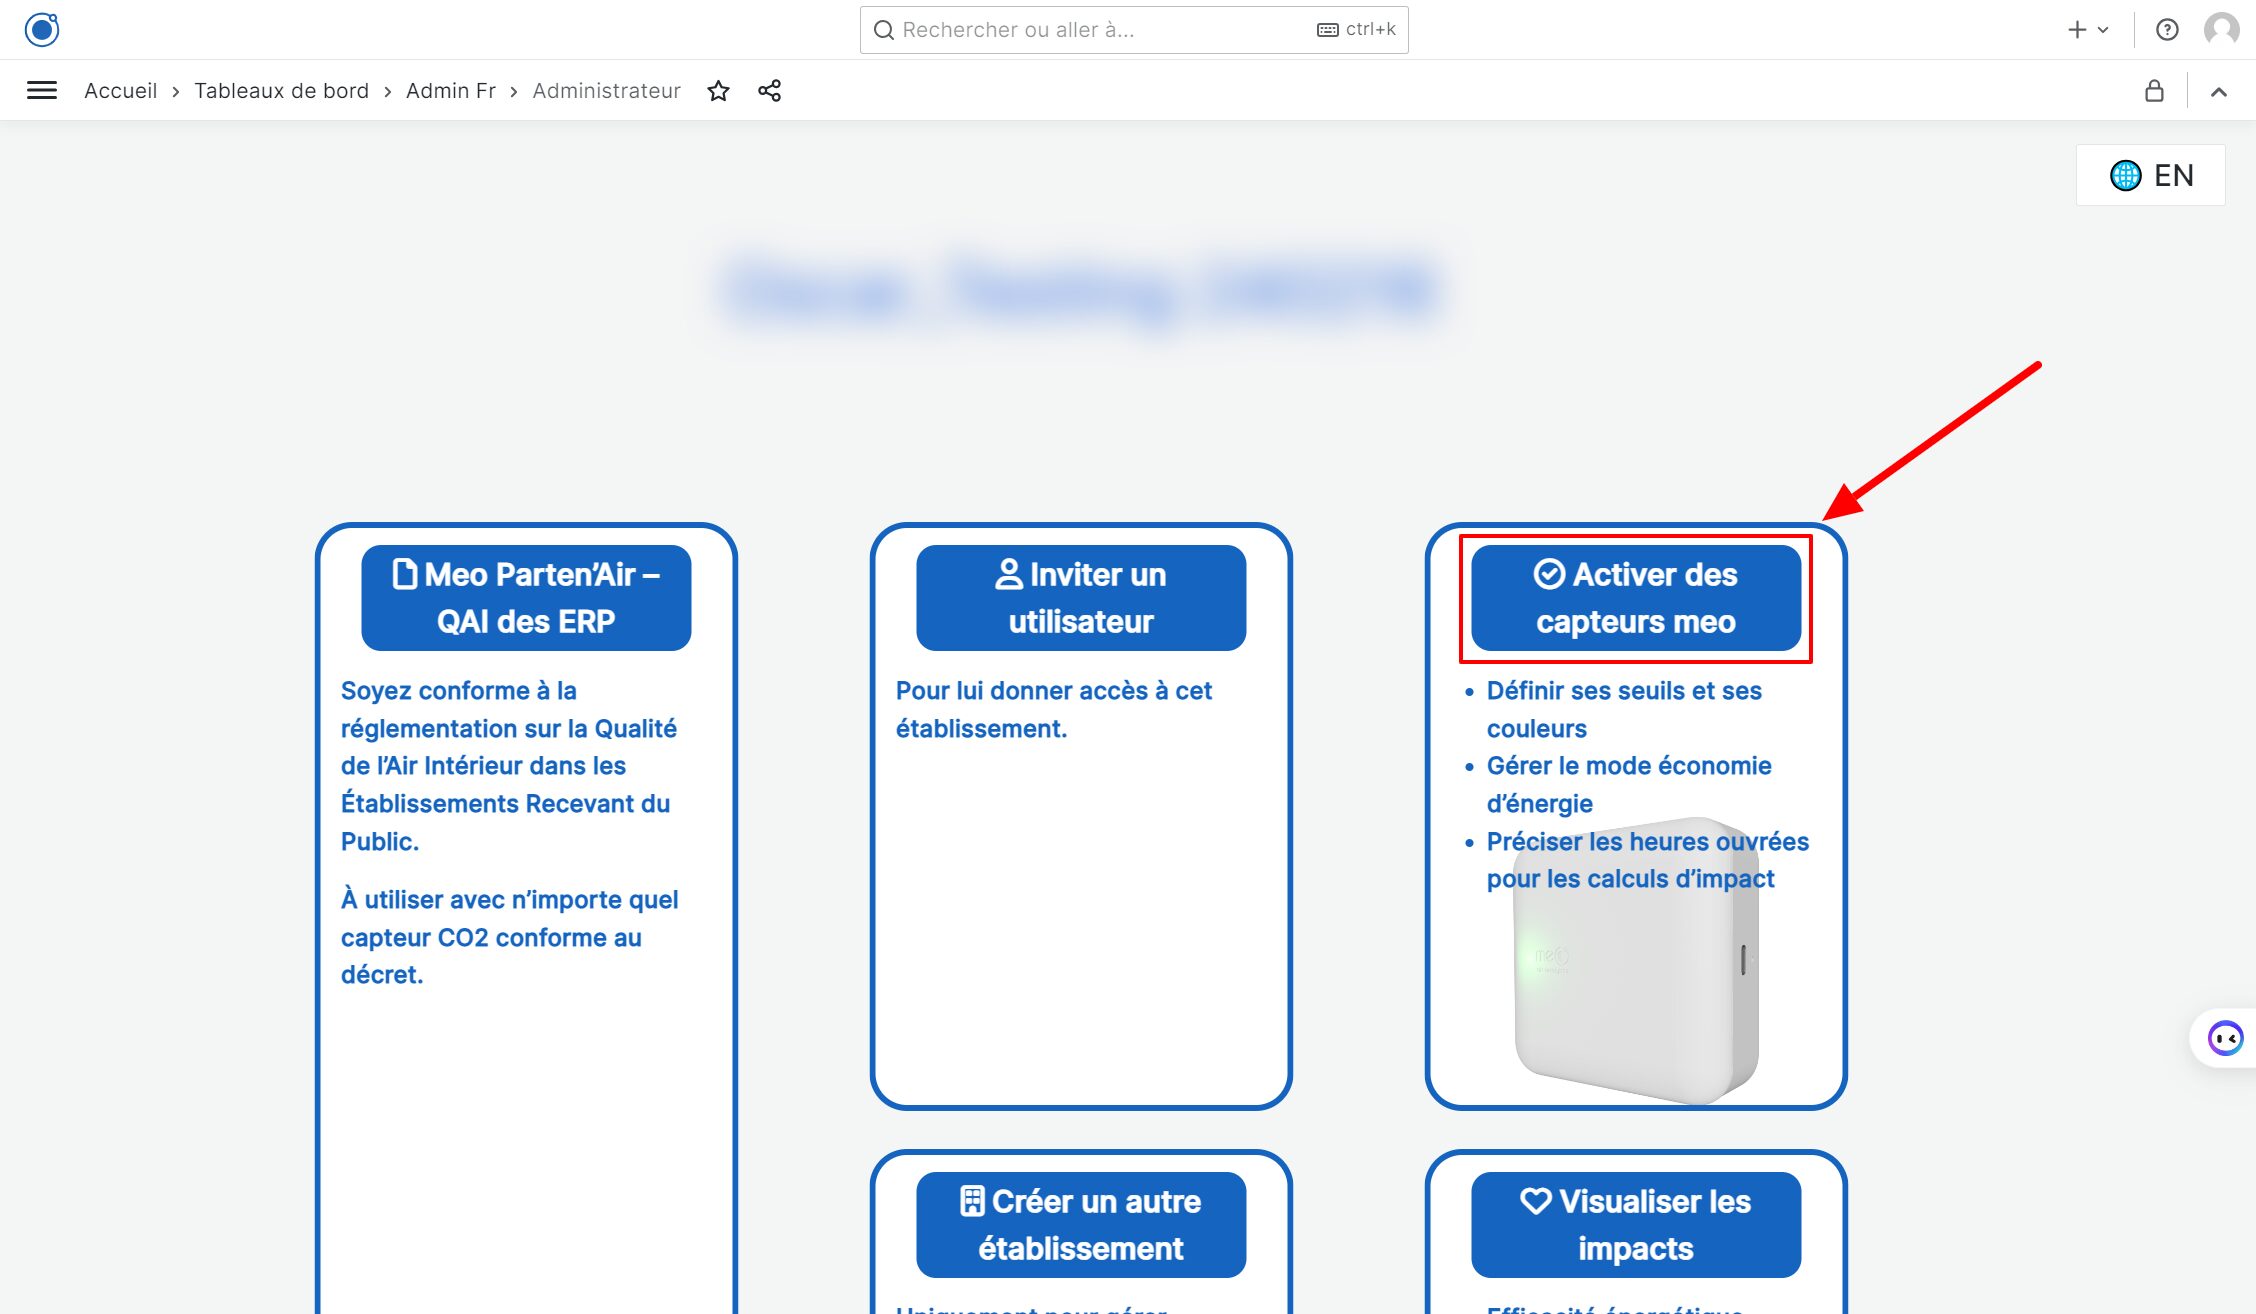This screenshot has height=1314, width=2256.
Task: Click Visualiser les impacts button
Action: [1636, 1225]
